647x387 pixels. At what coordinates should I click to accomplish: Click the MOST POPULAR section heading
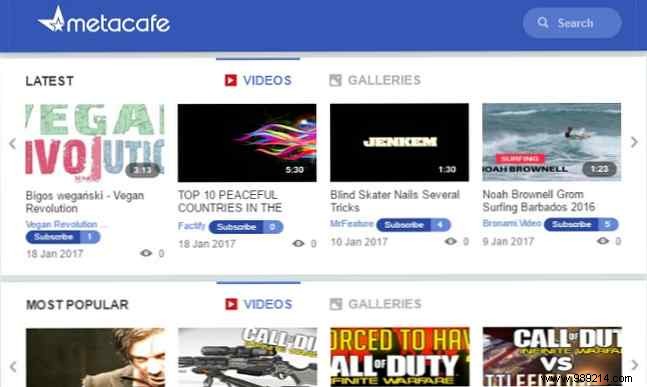point(77,305)
